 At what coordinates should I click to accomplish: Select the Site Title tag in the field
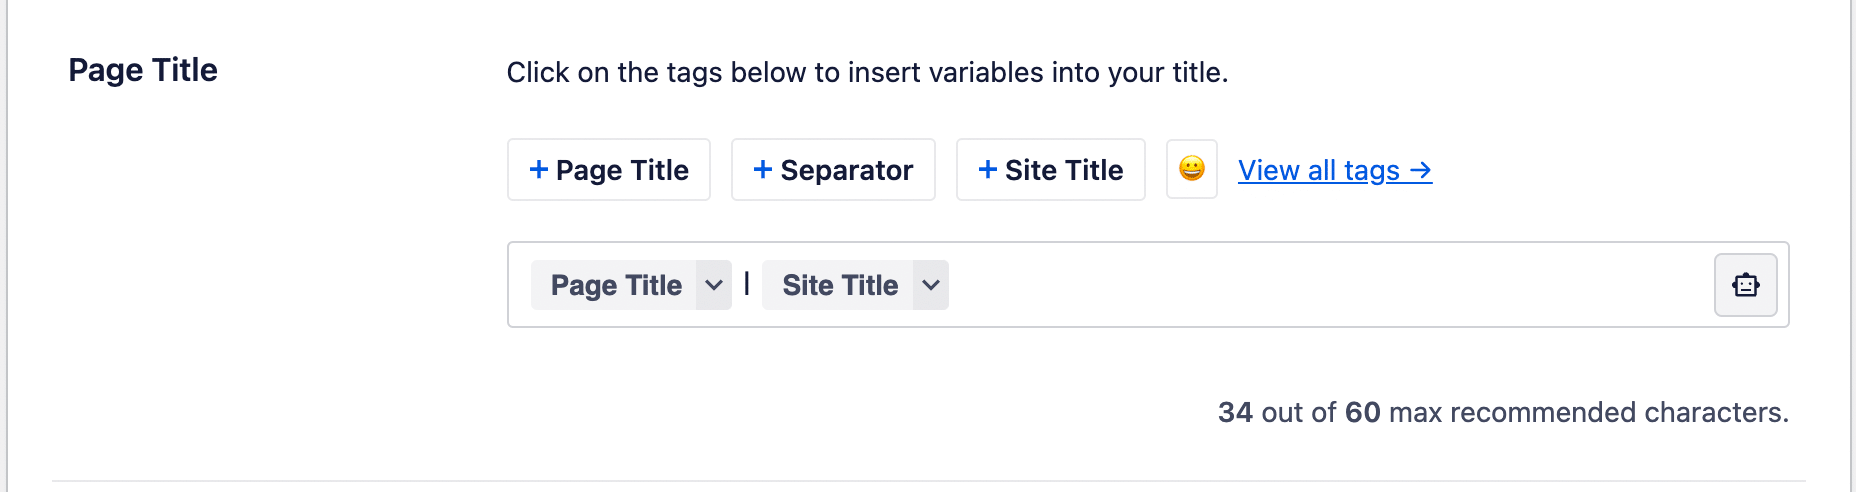tap(839, 285)
